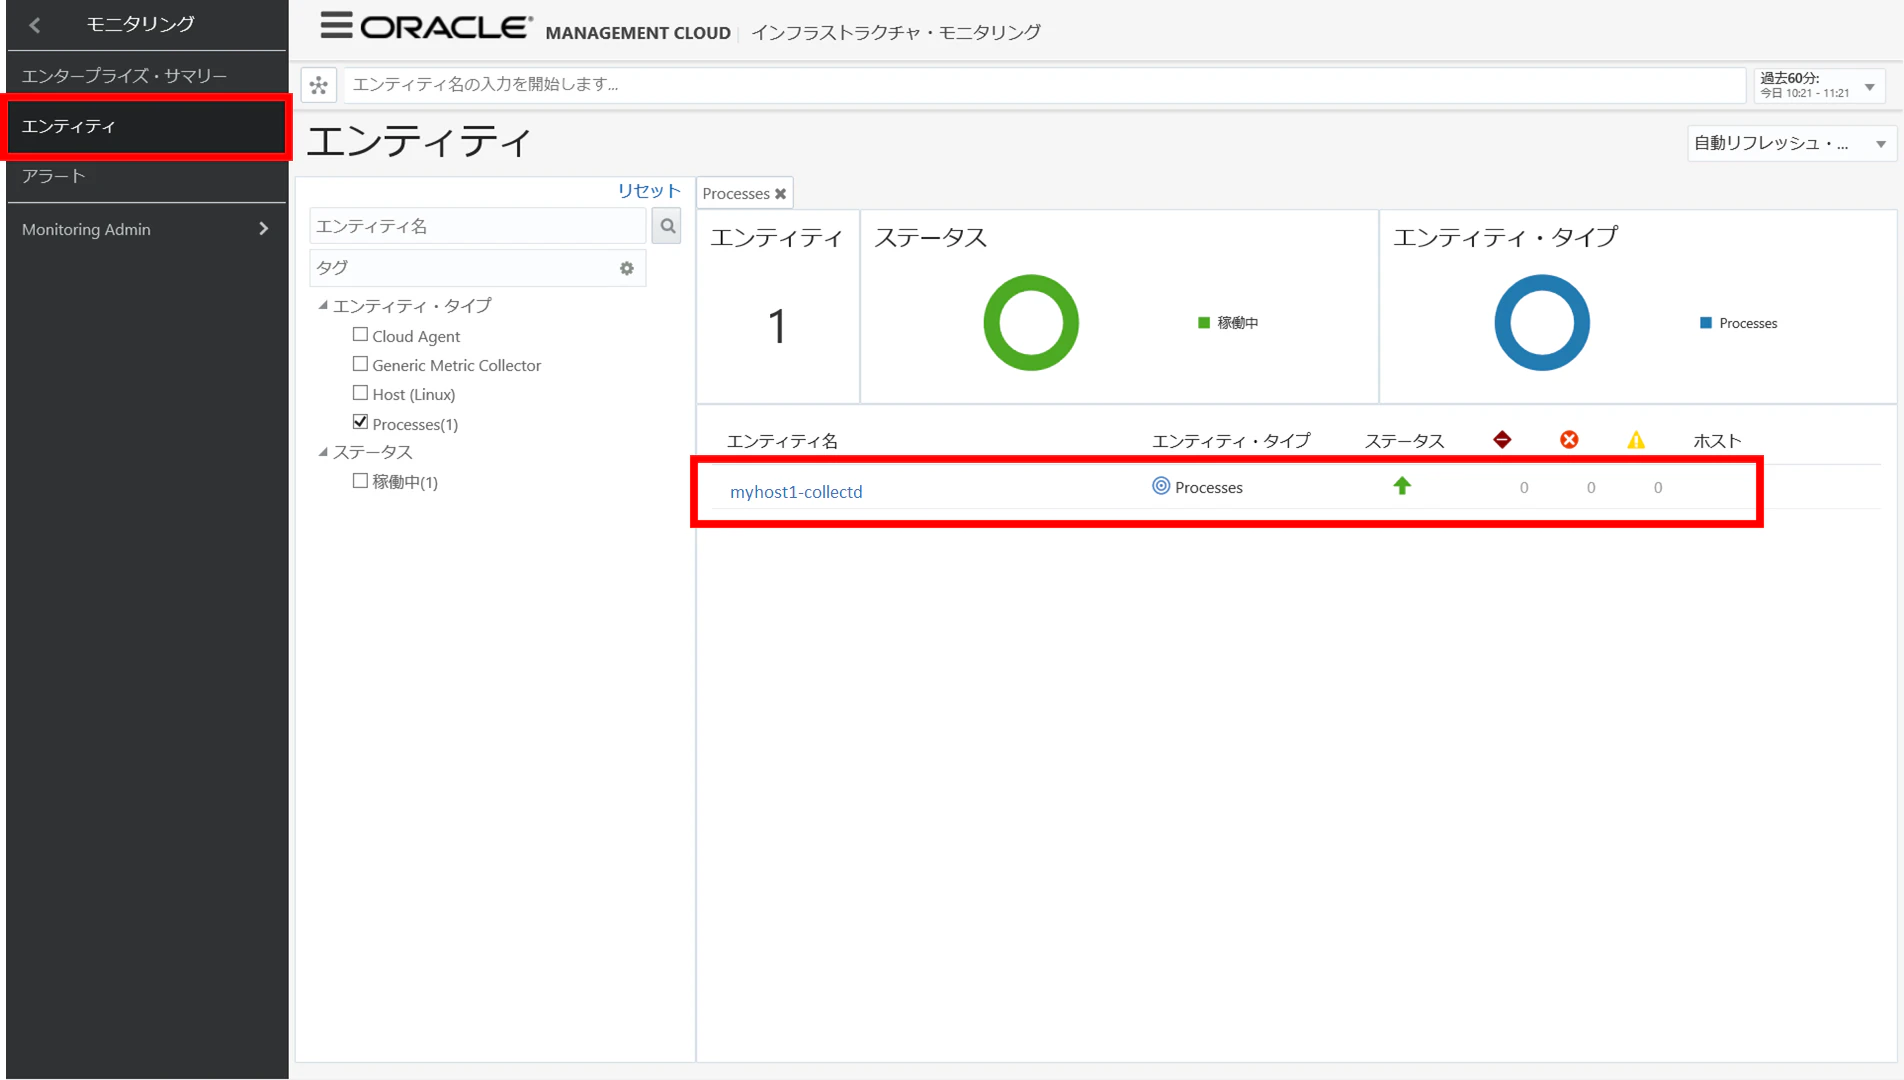Focus the top entity name search field
Viewport: 1904px width, 1080px height.
coord(1044,85)
